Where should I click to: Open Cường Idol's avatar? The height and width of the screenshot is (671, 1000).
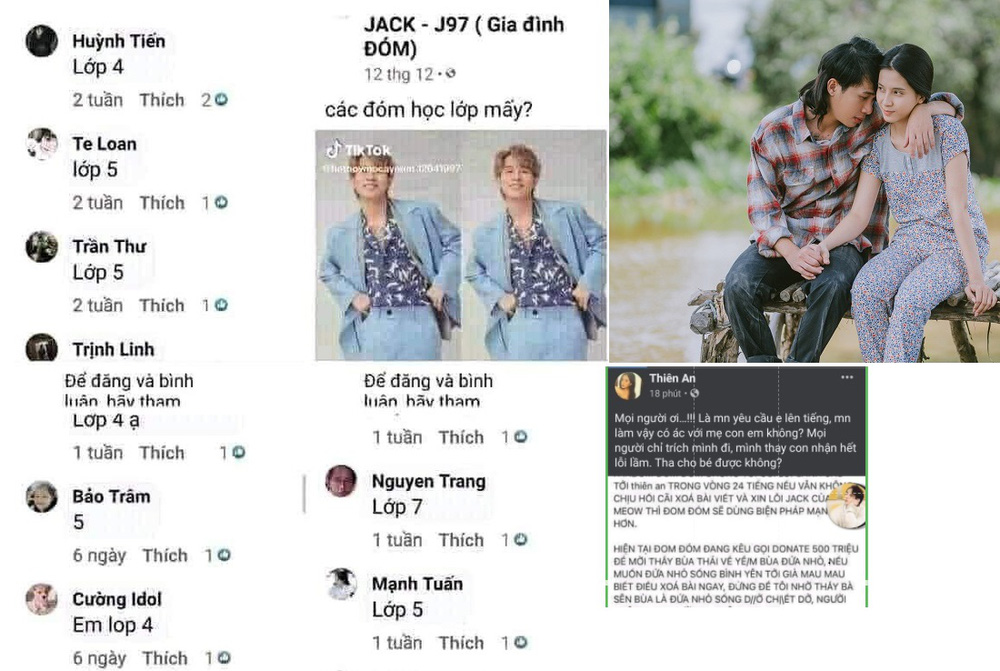[x=41, y=599]
